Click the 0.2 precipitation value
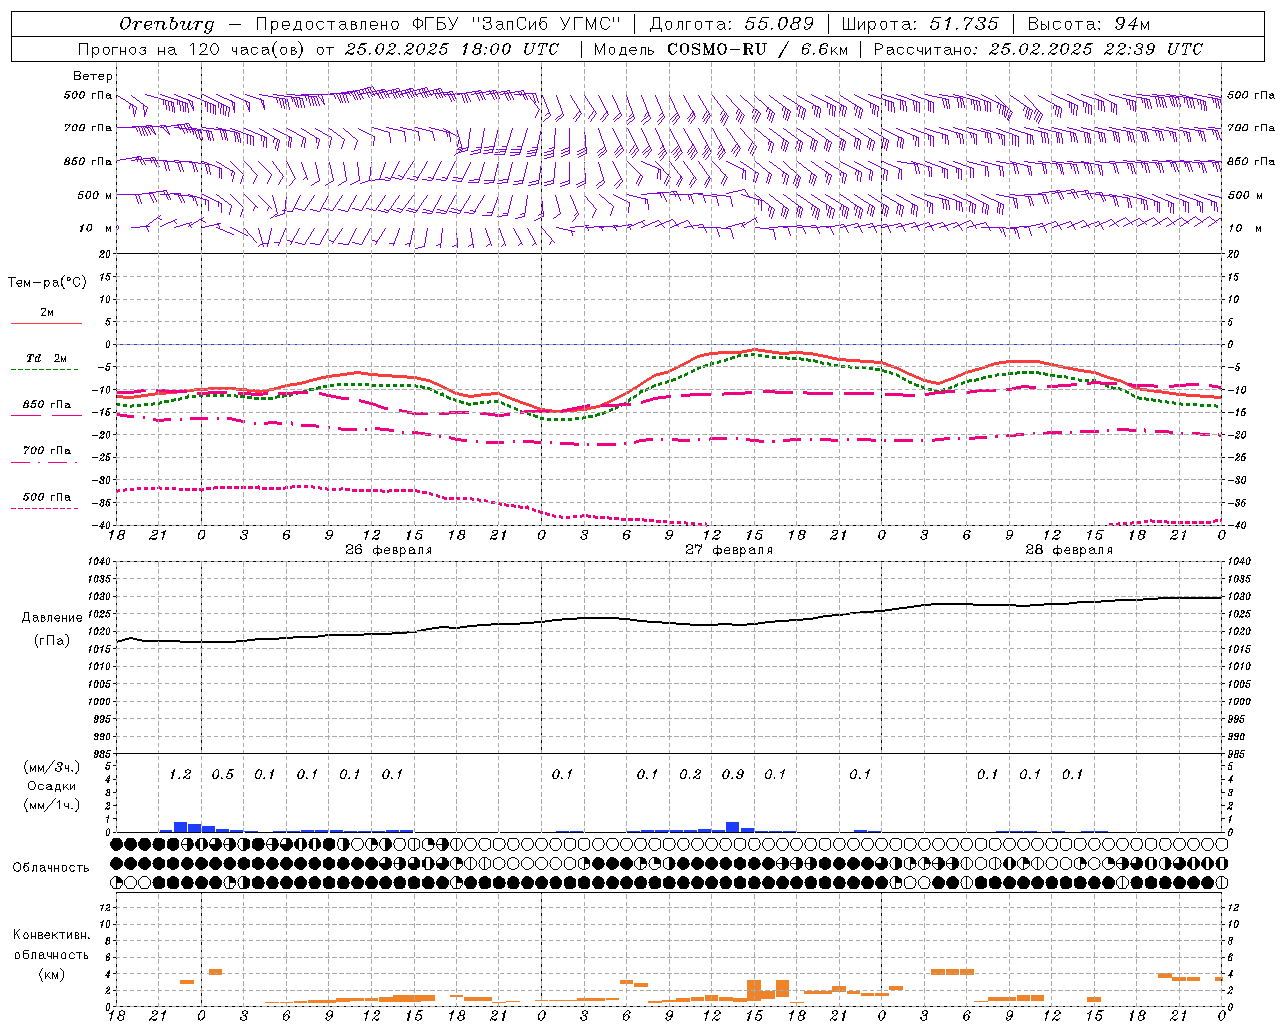 pos(690,774)
